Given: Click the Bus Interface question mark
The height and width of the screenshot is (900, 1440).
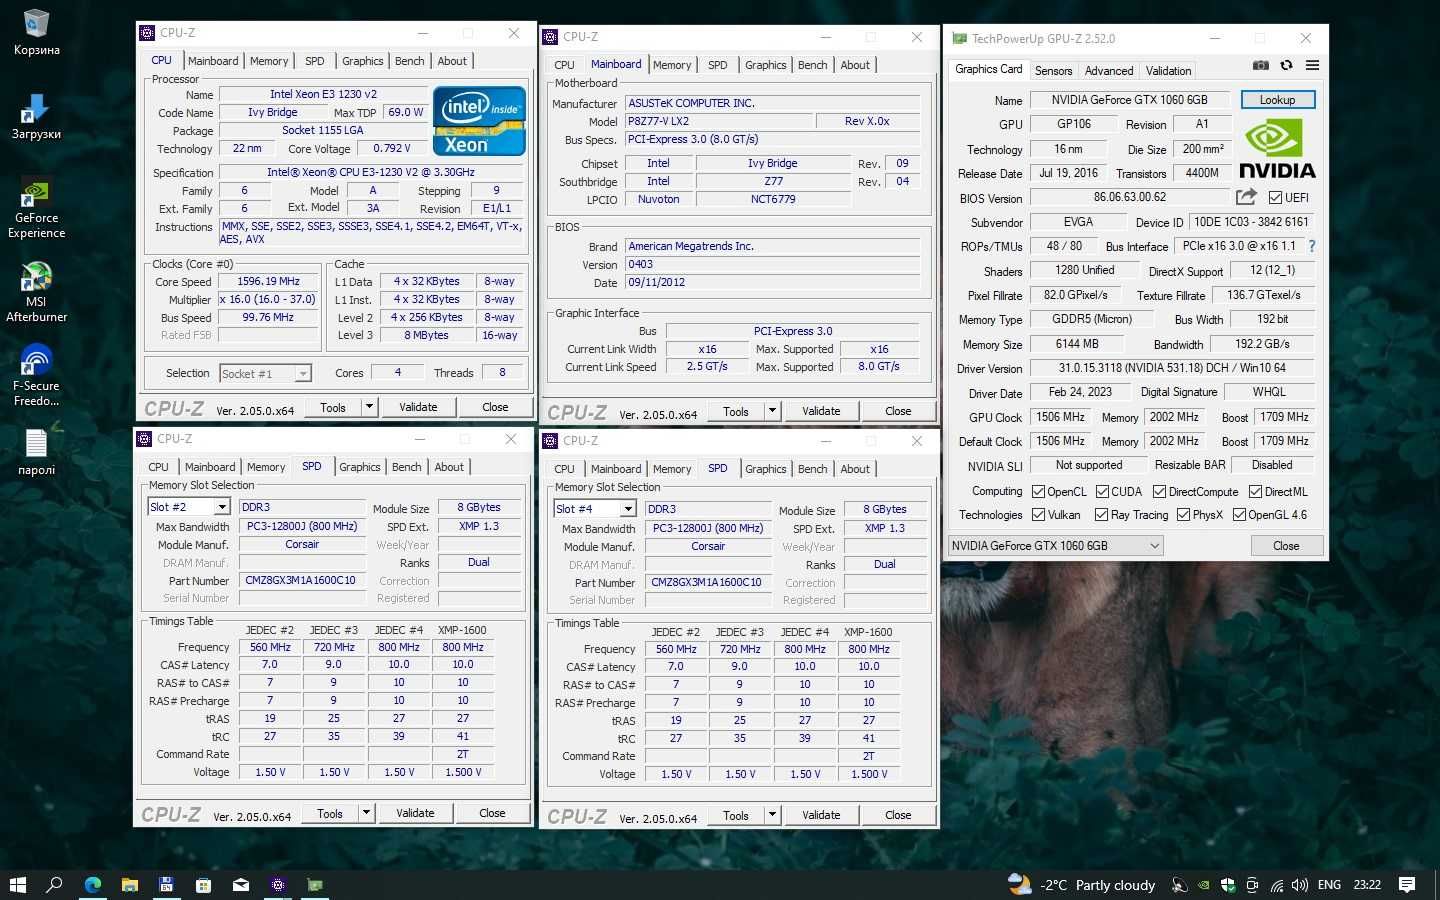Looking at the screenshot, I should pyautogui.click(x=1311, y=246).
